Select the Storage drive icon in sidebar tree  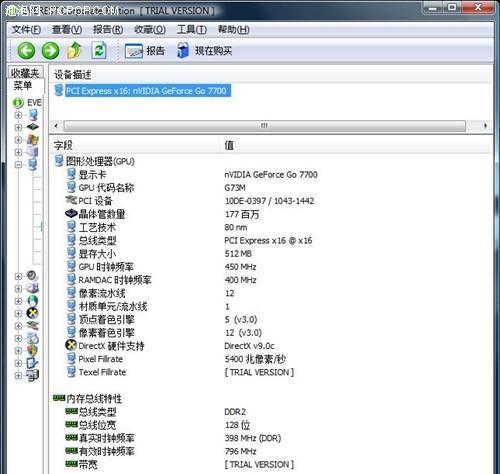(x=33, y=288)
